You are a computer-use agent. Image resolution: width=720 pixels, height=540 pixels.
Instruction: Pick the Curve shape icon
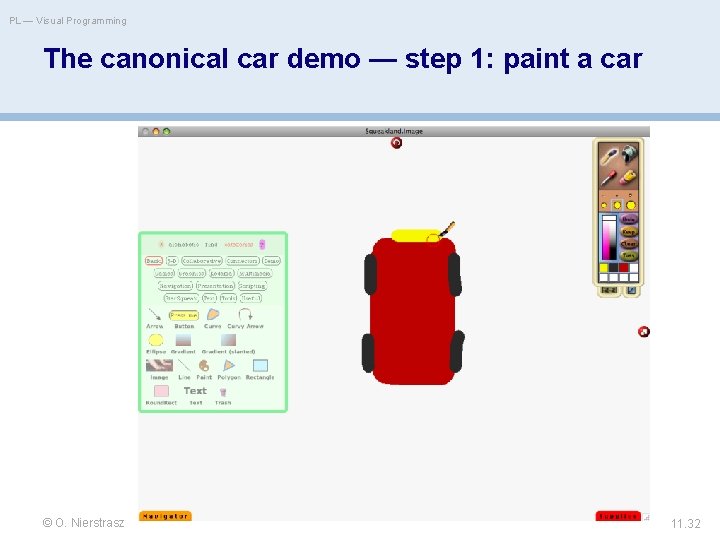213,315
